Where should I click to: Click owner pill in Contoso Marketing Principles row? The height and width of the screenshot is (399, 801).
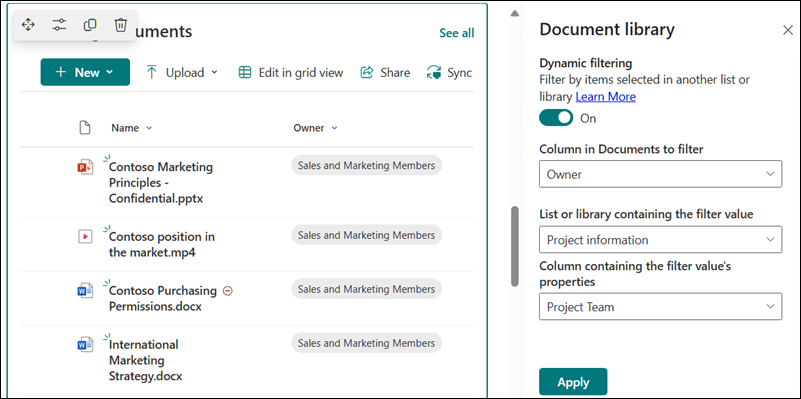click(x=366, y=166)
